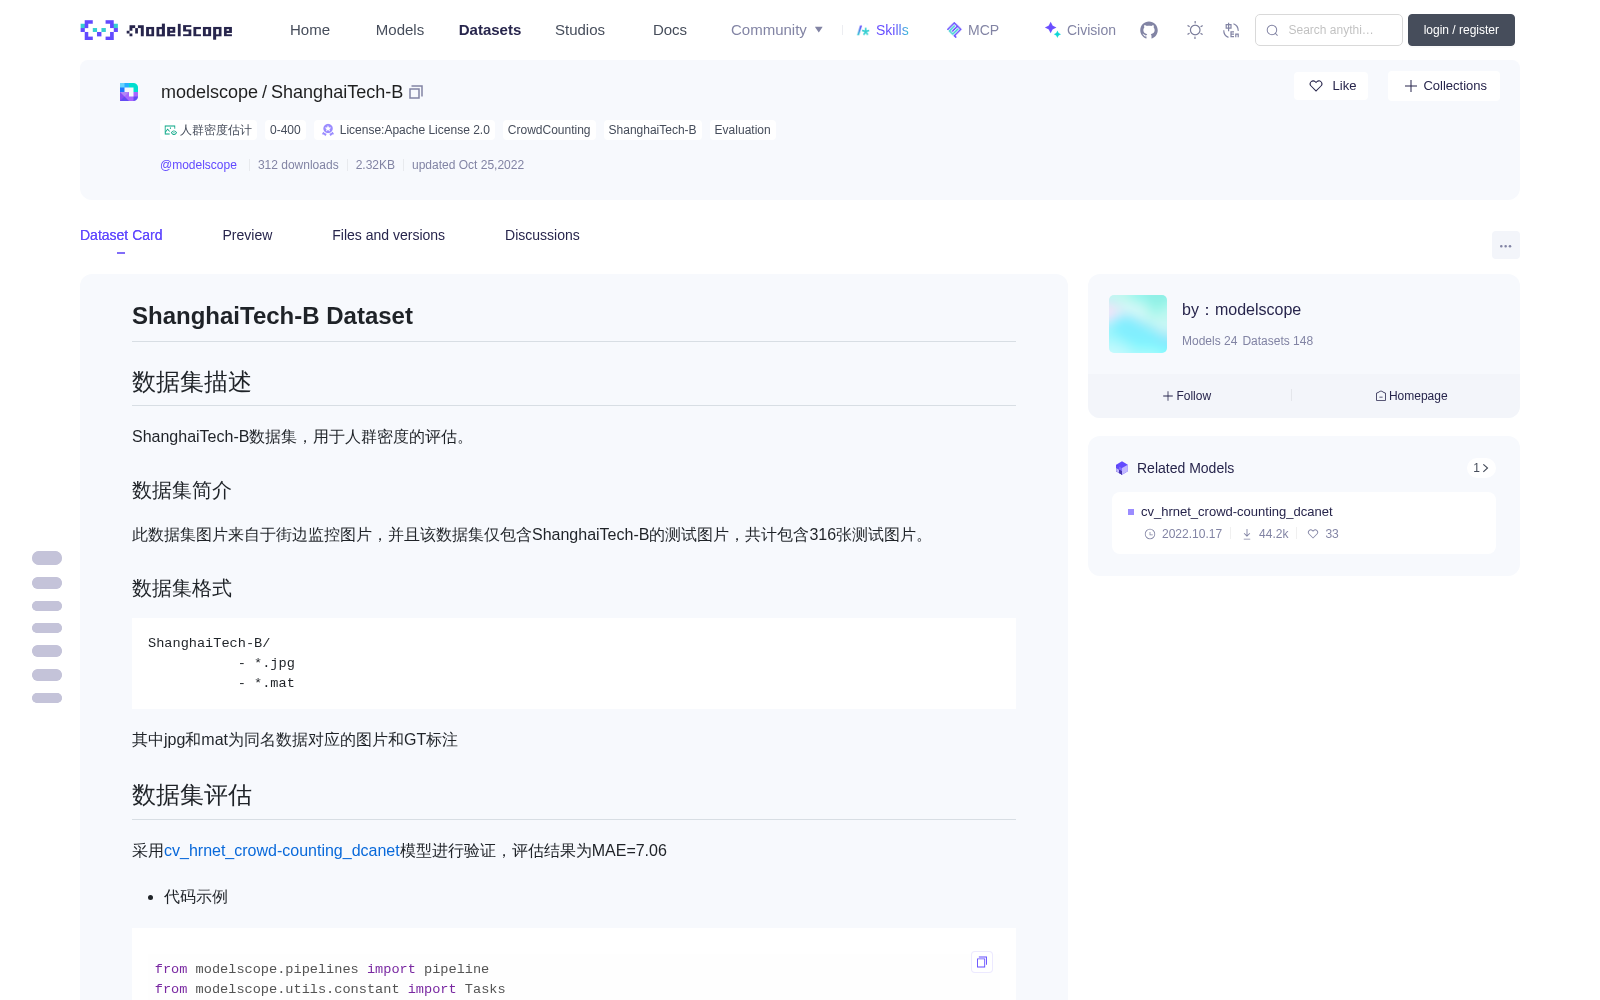The image size is (1600, 1000).
Task: Click the '数据集格式' heading
Action: point(182,588)
